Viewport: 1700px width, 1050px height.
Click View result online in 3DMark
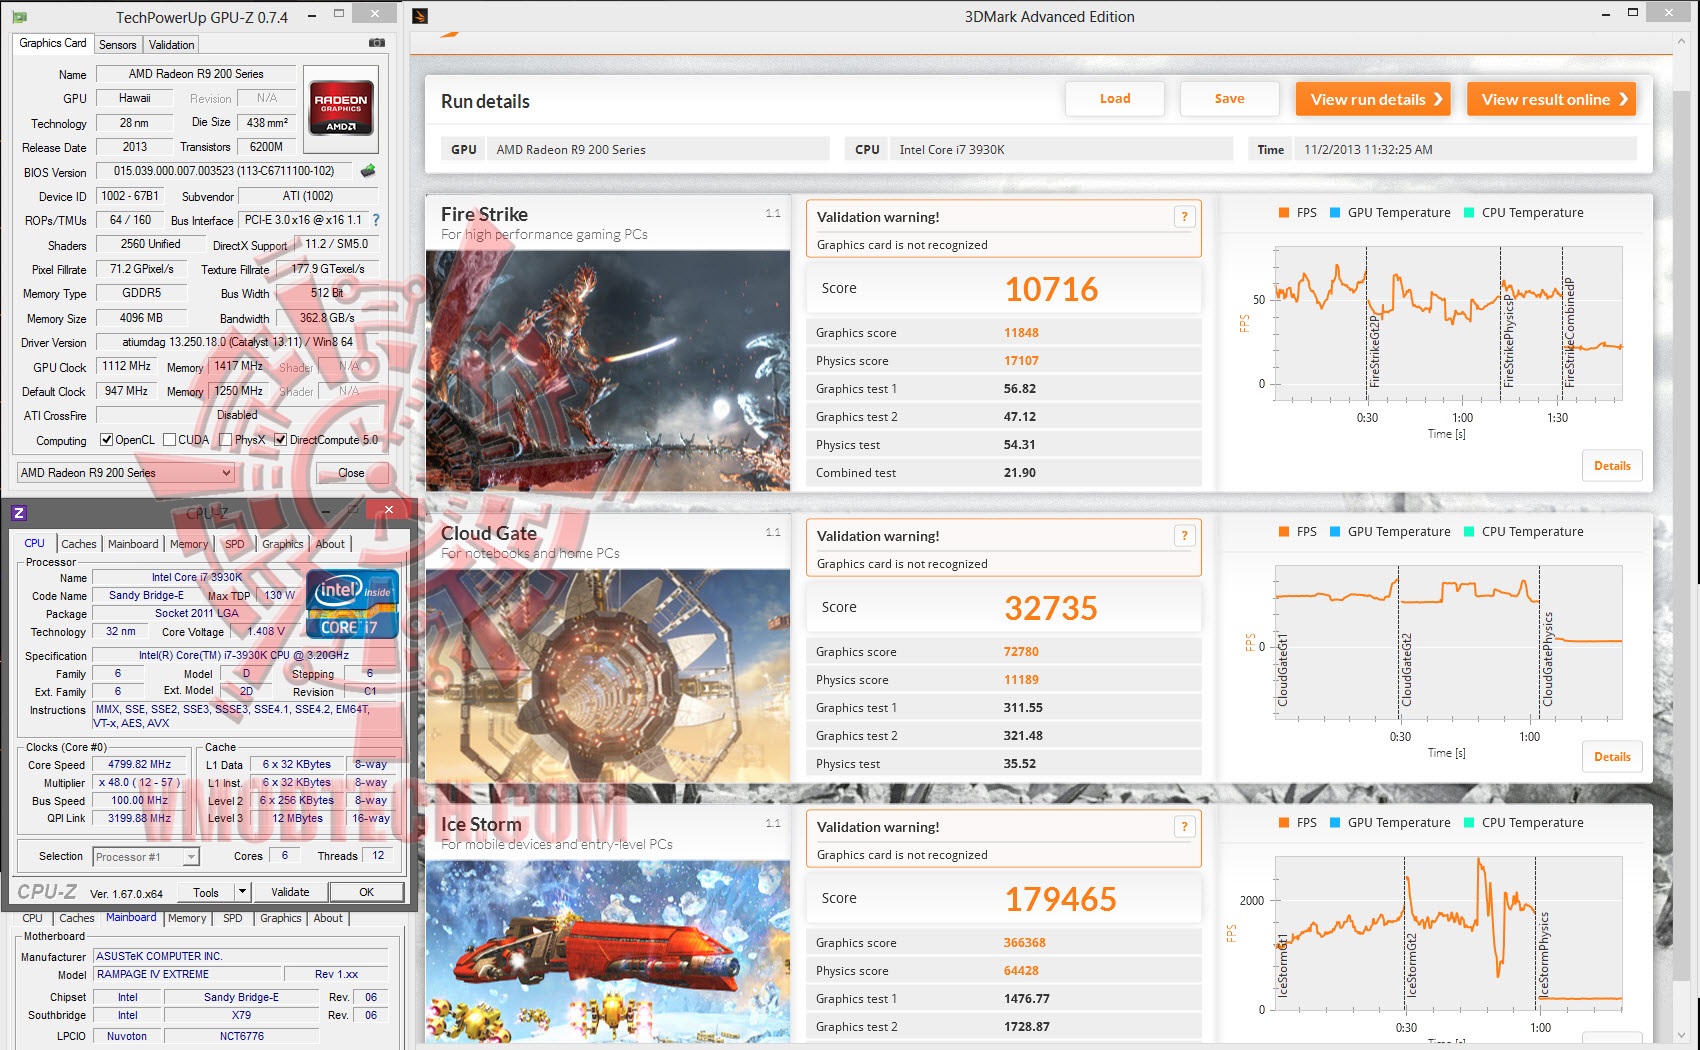coord(1552,99)
